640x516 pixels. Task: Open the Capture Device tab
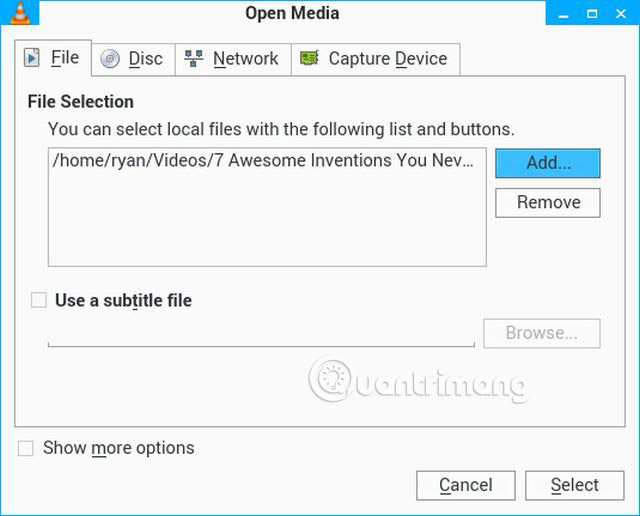coord(376,59)
